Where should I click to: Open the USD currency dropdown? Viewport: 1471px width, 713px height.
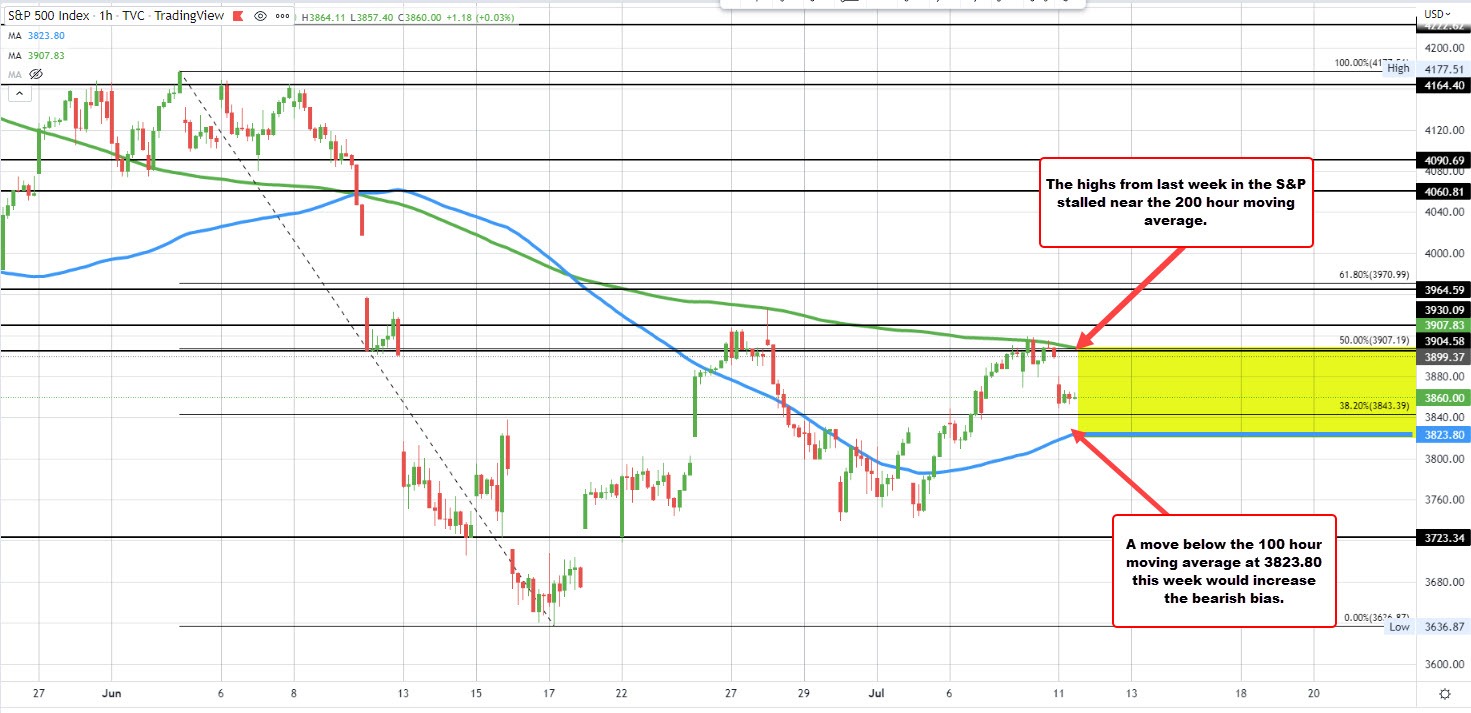click(1435, 14)
